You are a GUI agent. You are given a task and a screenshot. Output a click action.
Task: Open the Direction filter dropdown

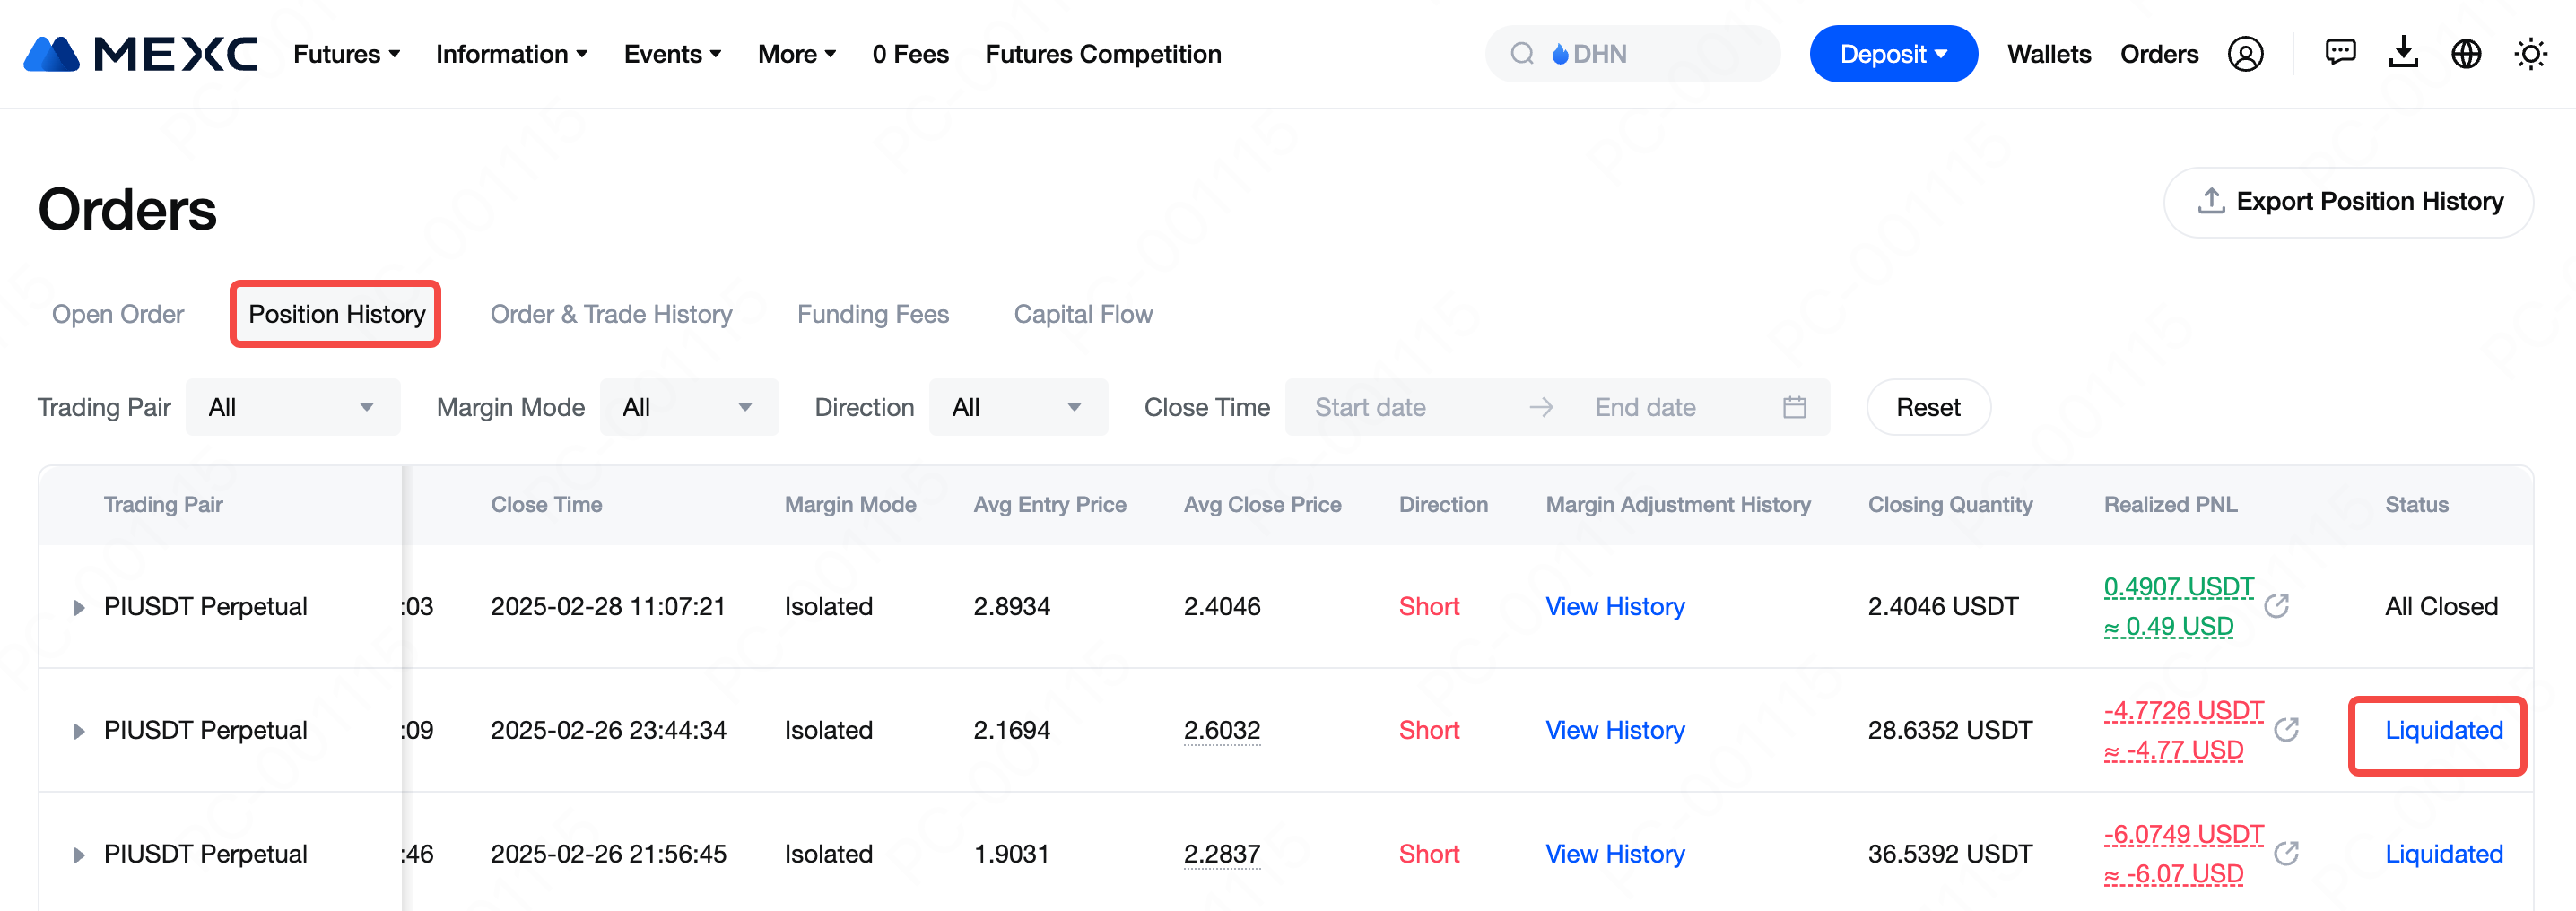1017,408
